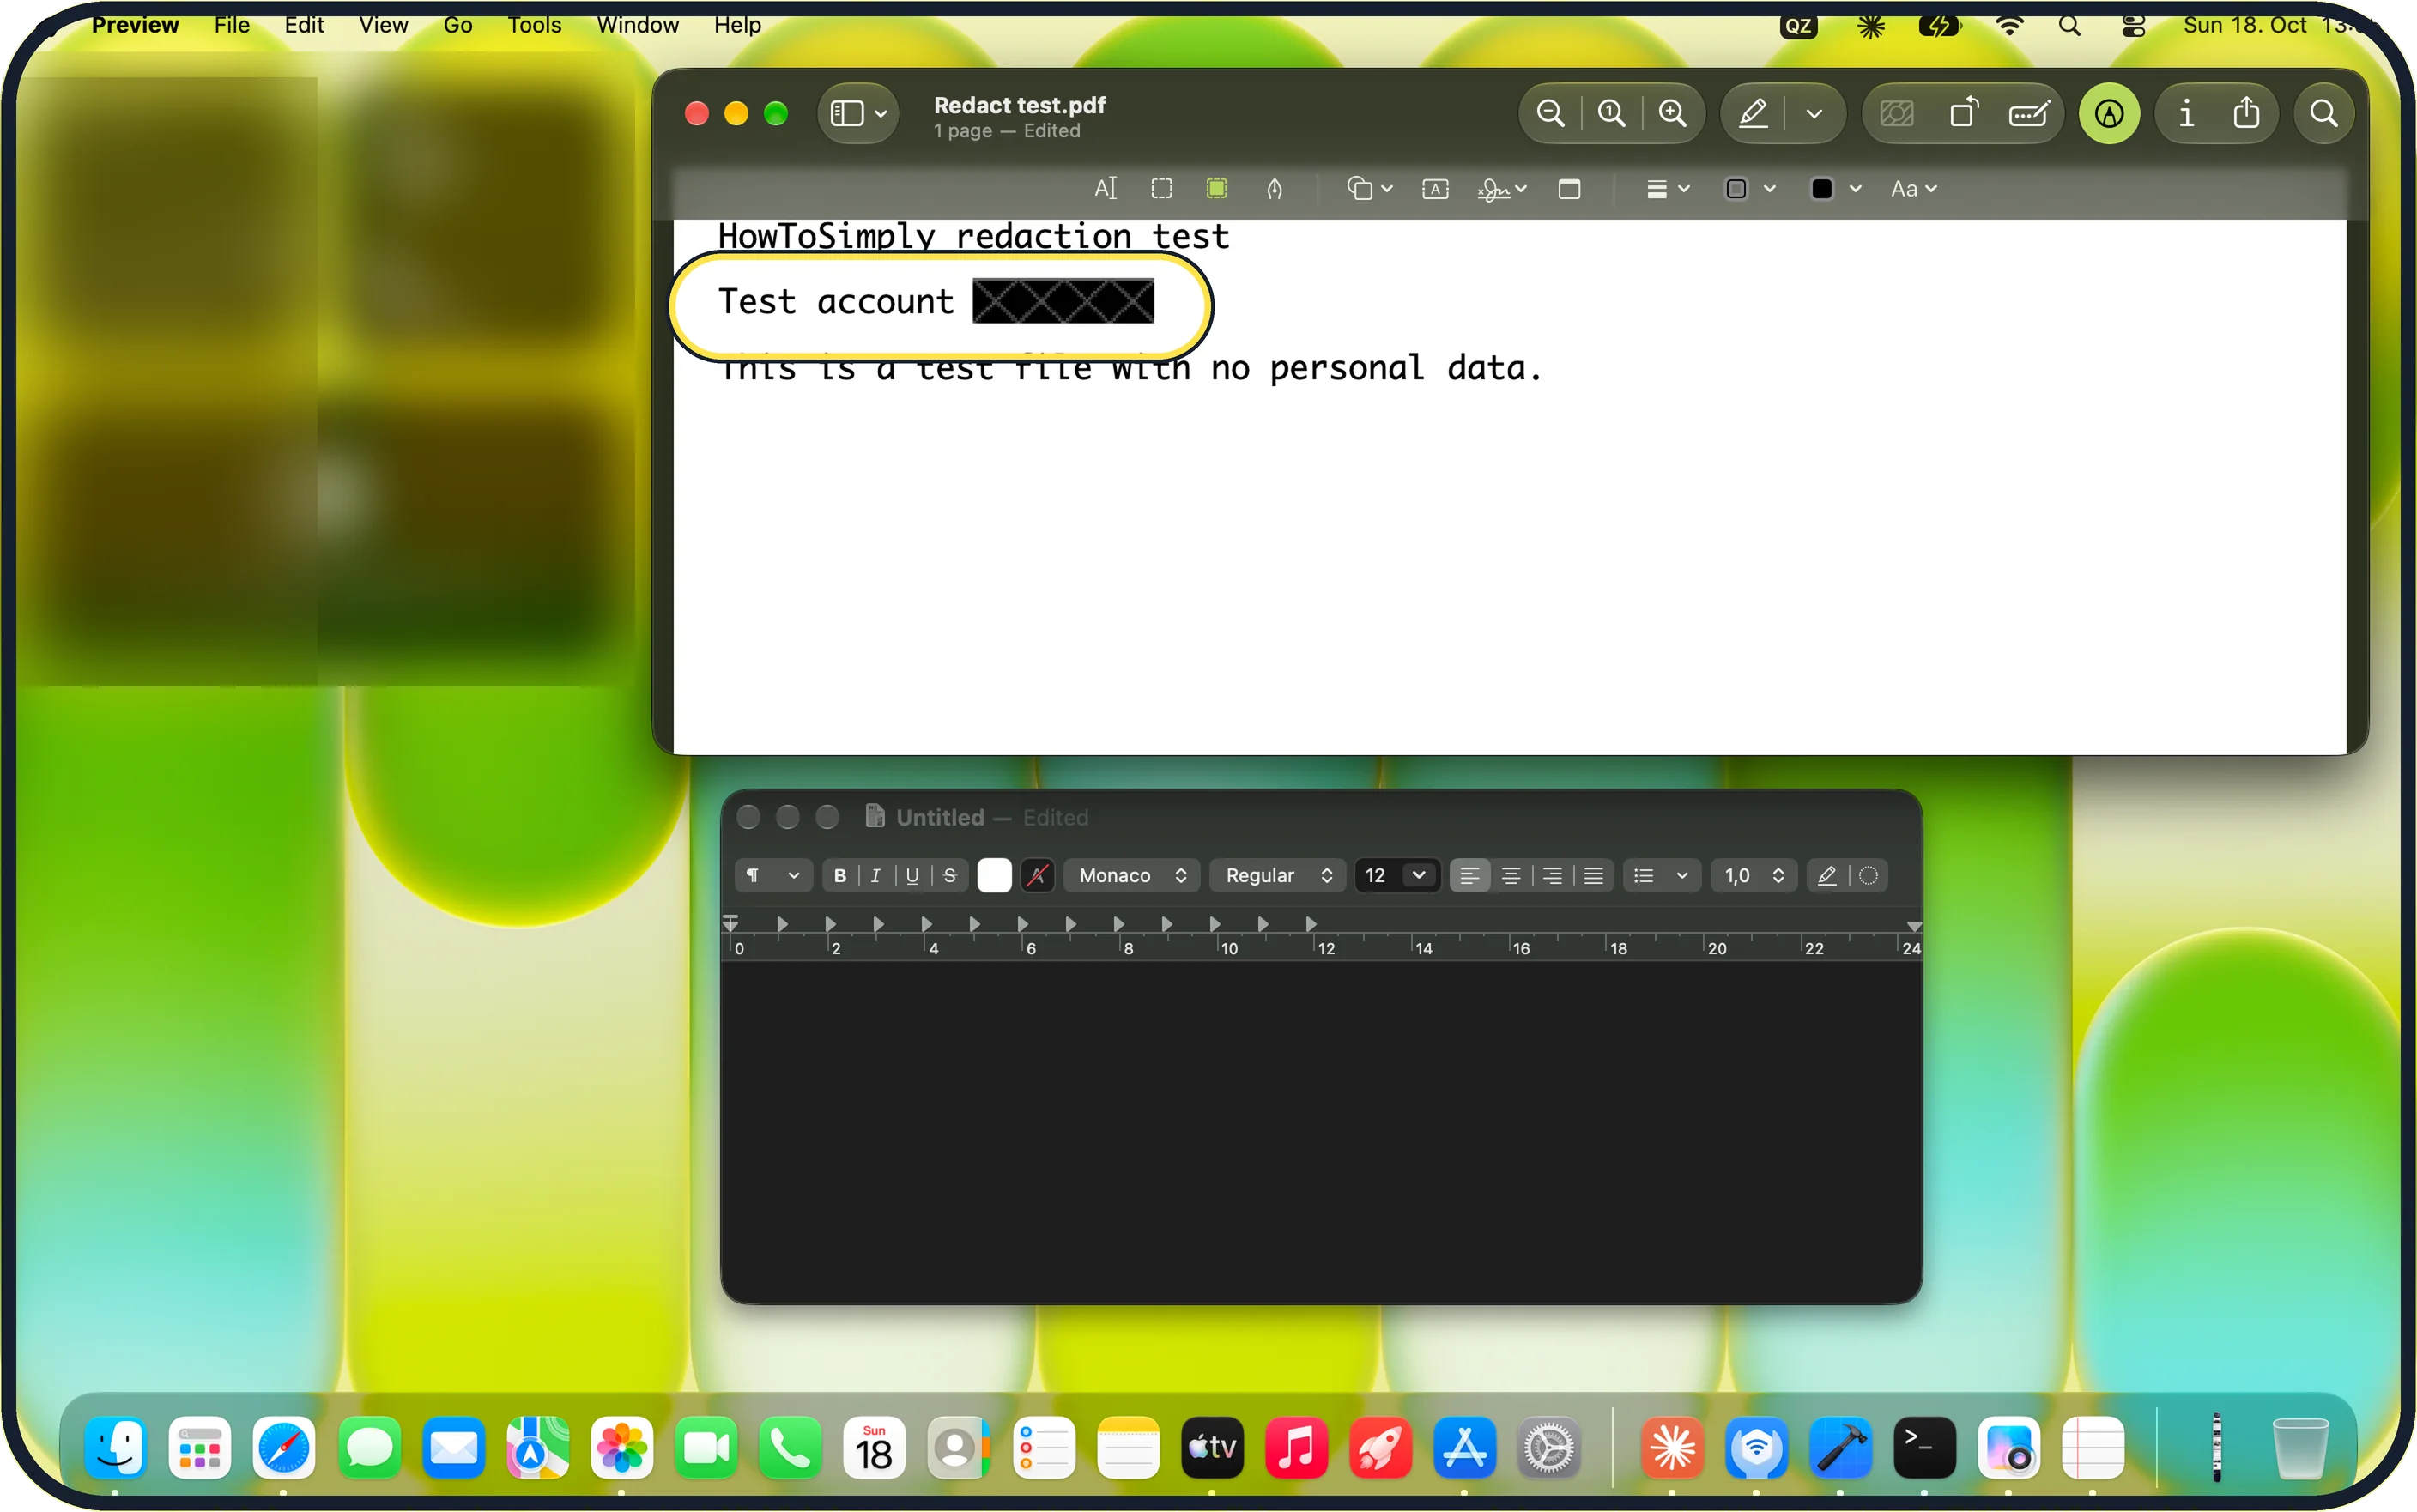Viewport: 2417px width, 1512px height.
Task: Open the Inspector info panel
Action: point(2186,114)
